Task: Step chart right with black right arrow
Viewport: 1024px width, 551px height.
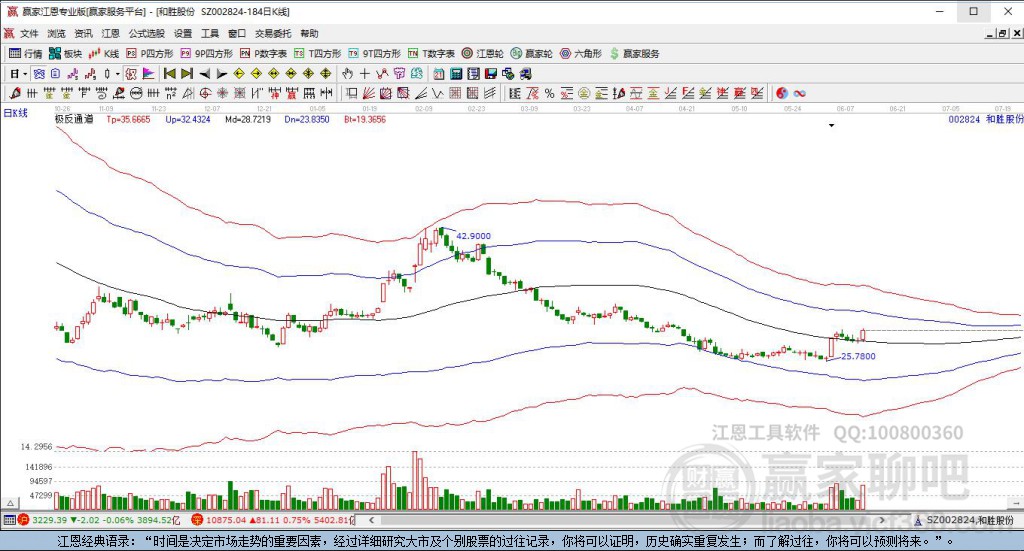Action: click(x=222, y=74)
